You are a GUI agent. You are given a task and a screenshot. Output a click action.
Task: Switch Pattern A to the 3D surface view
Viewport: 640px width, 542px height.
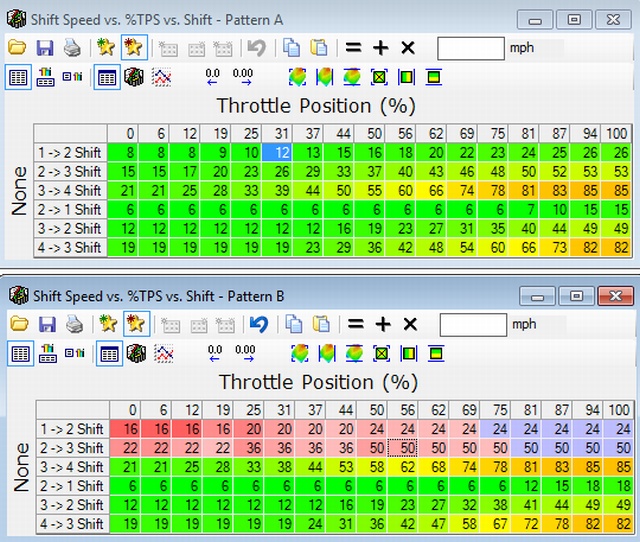pos(134,76)
